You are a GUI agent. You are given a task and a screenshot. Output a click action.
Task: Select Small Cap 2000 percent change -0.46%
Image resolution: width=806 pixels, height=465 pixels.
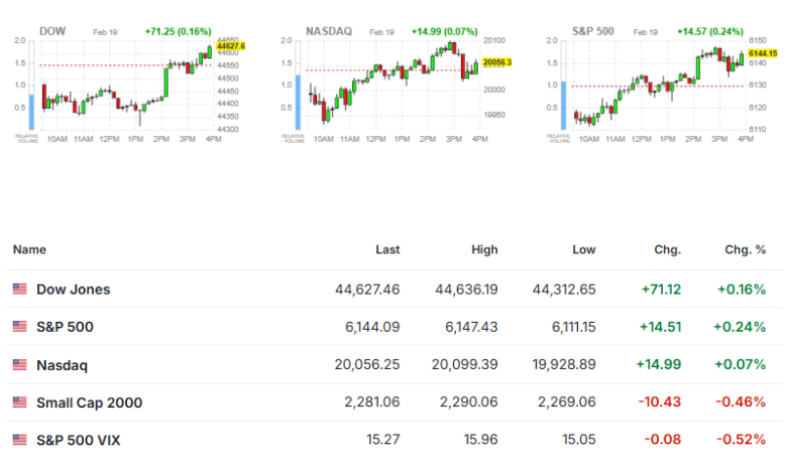click(x=740, y=402)
